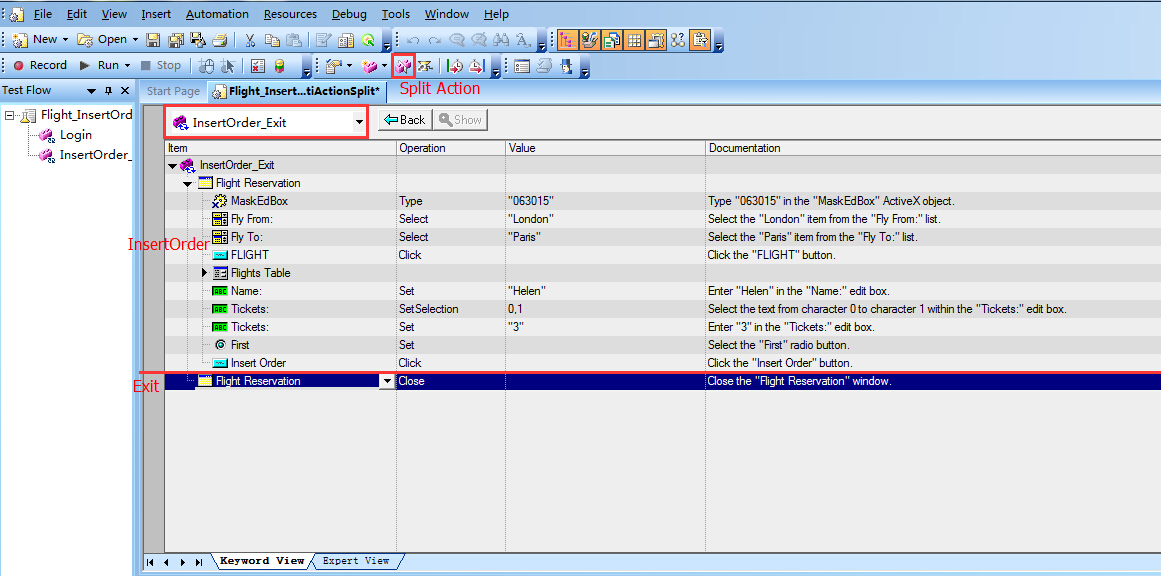Click the Back button
This screenshot has height=576, width=1161.
click(x=403, y=120)
